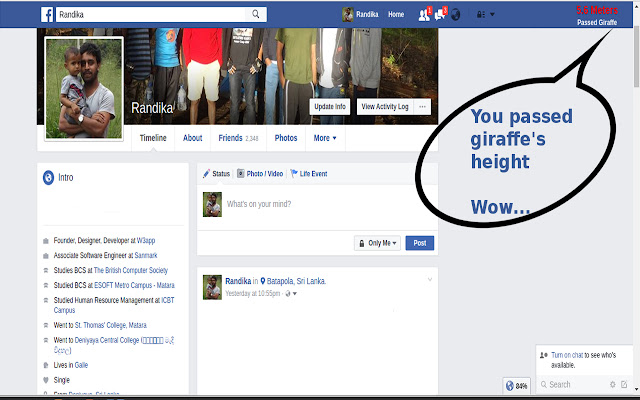The image size is (640, 400).
Task: Click View Activity Log button
Action: point(385,107)
